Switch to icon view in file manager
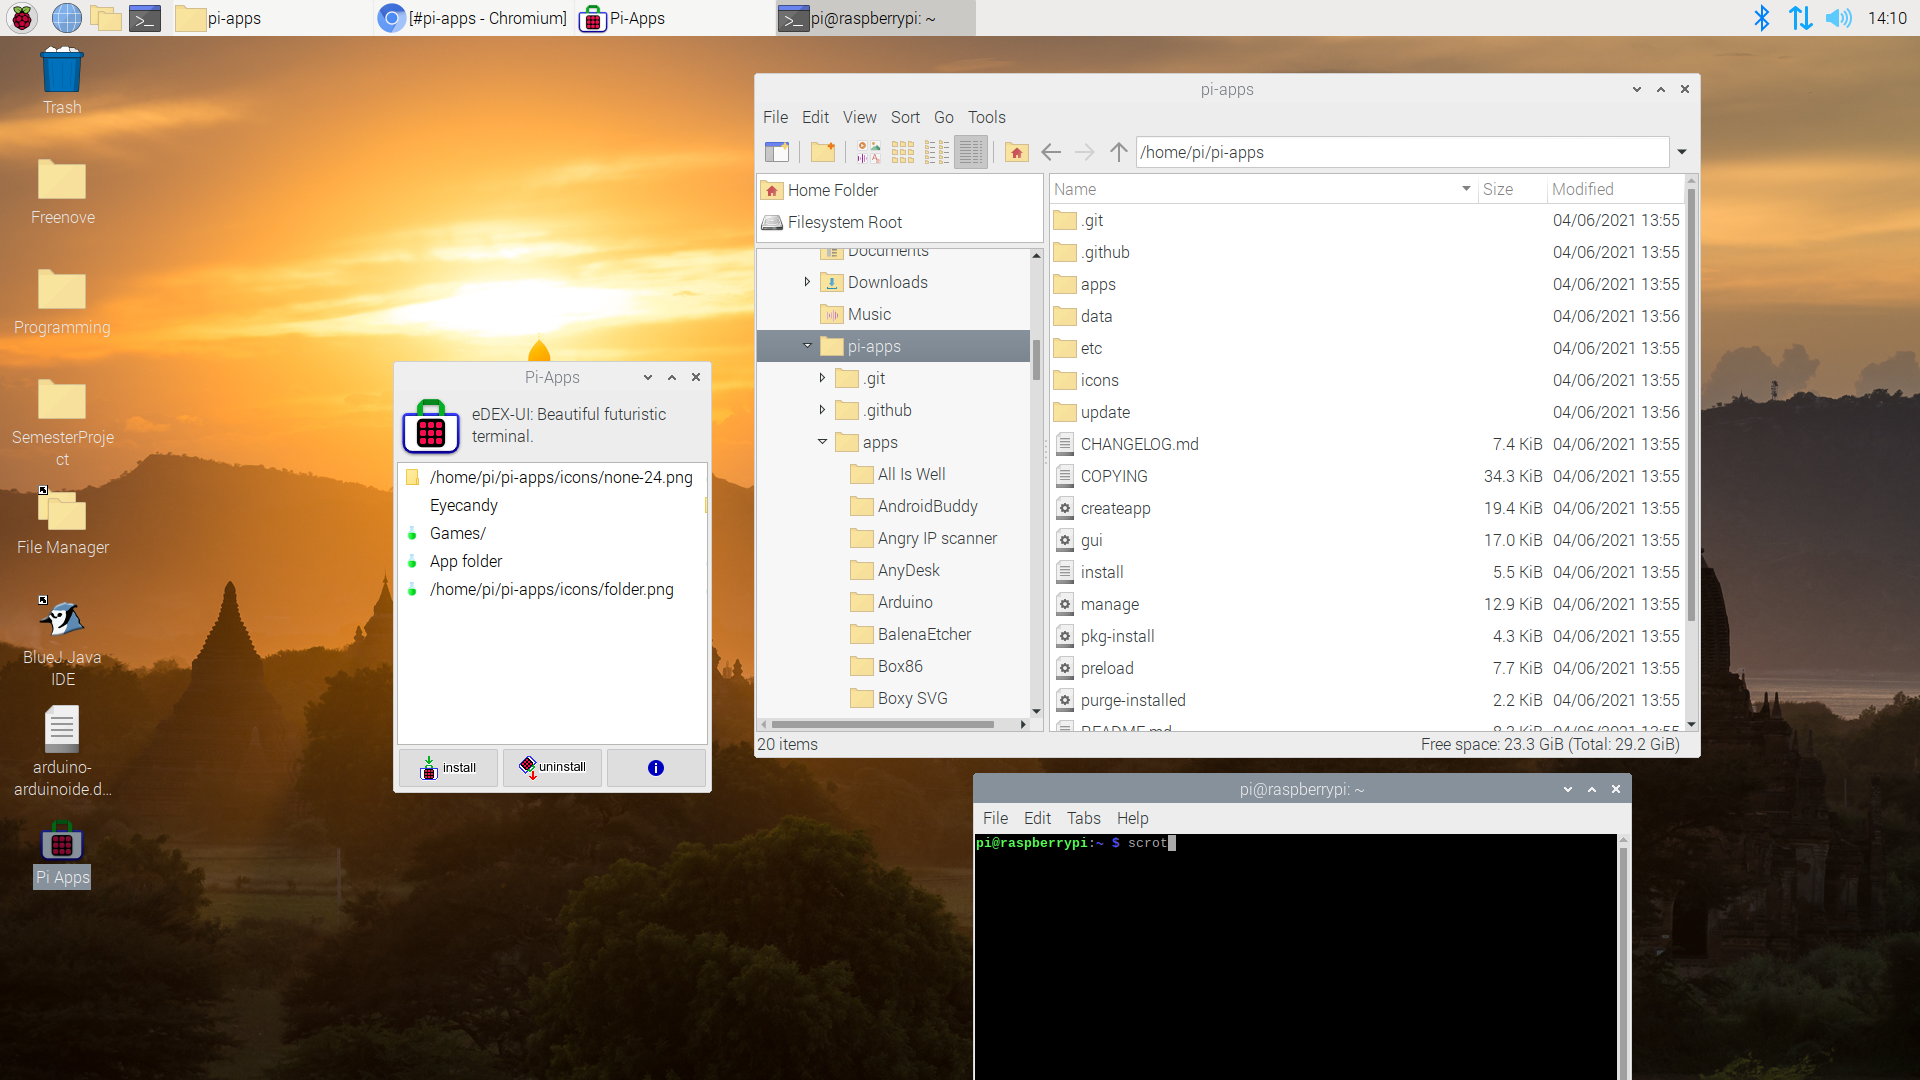This screenshot has height=1080, width=1920. [903, 152]
